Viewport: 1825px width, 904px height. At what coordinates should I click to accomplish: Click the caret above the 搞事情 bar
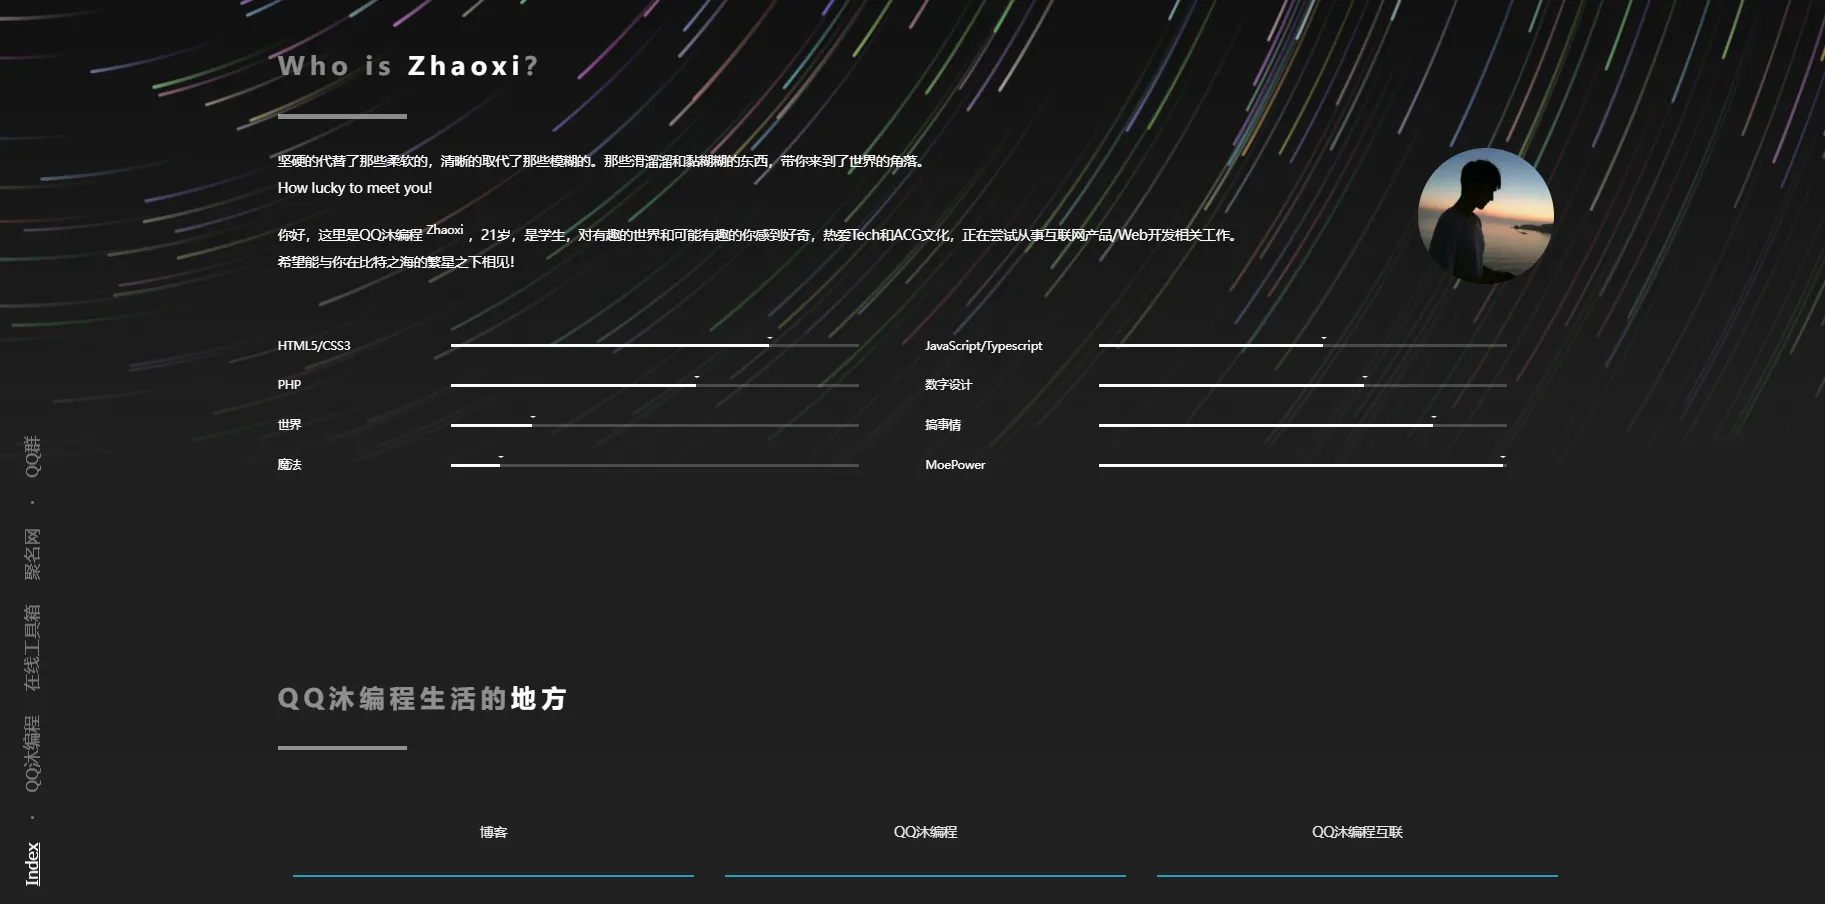(1435, 418)
